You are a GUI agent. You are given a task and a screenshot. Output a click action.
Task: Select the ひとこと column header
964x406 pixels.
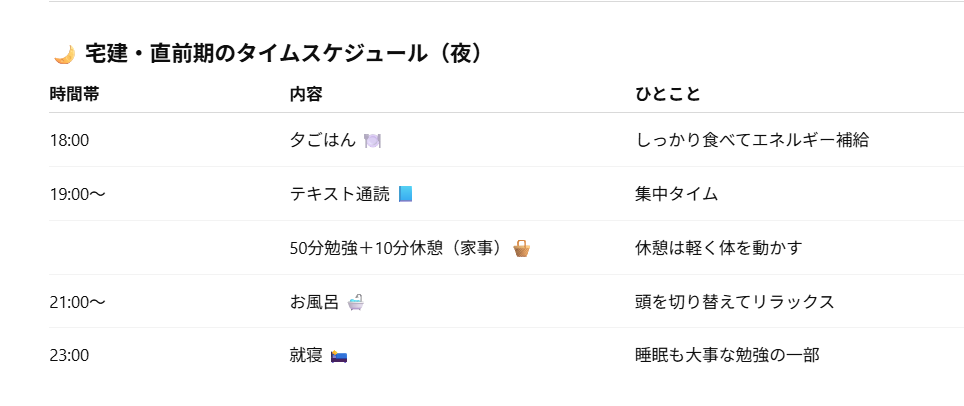point(667,94)
